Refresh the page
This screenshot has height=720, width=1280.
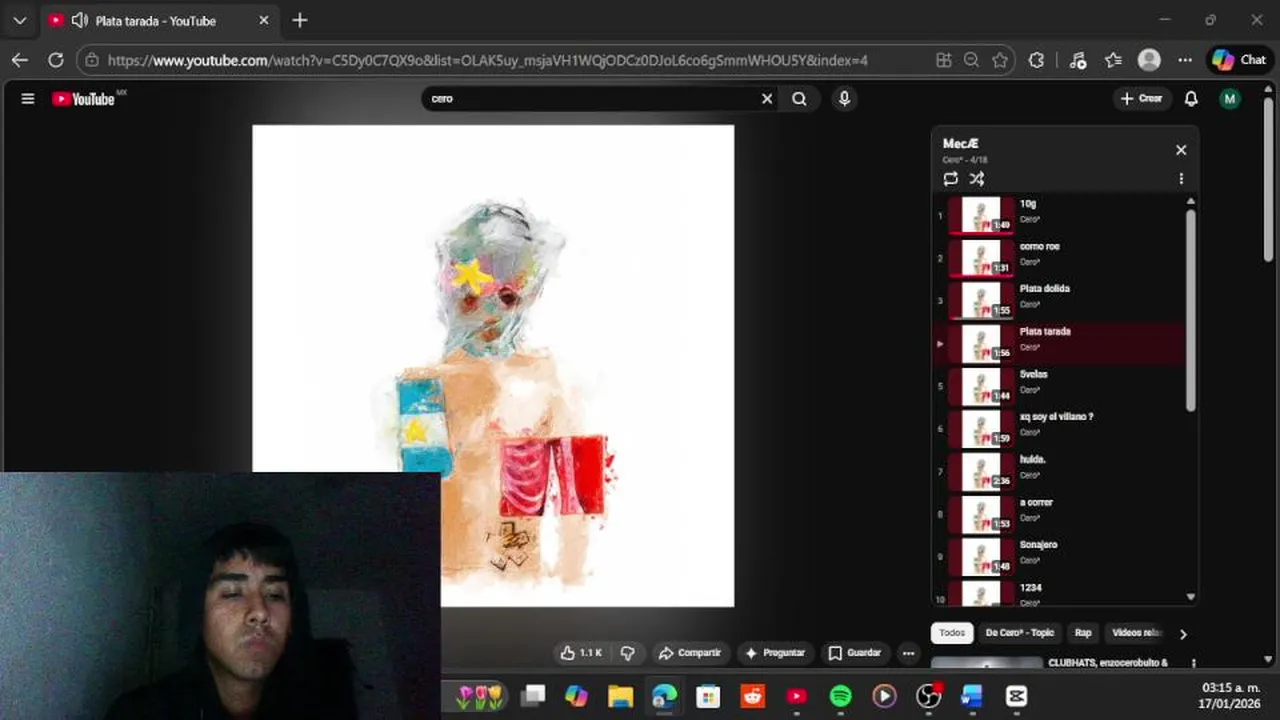[56, 60]
